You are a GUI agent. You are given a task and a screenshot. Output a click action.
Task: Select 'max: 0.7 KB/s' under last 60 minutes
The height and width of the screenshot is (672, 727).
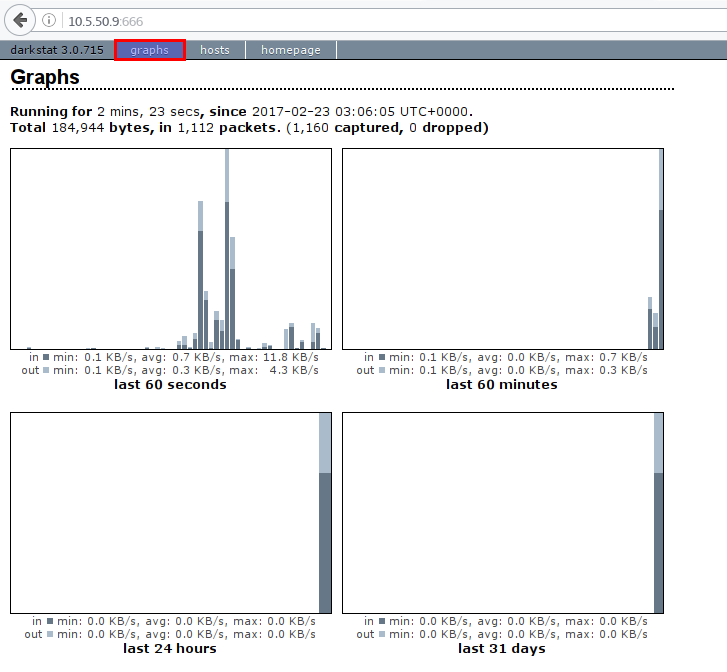(x=606, y=358)
